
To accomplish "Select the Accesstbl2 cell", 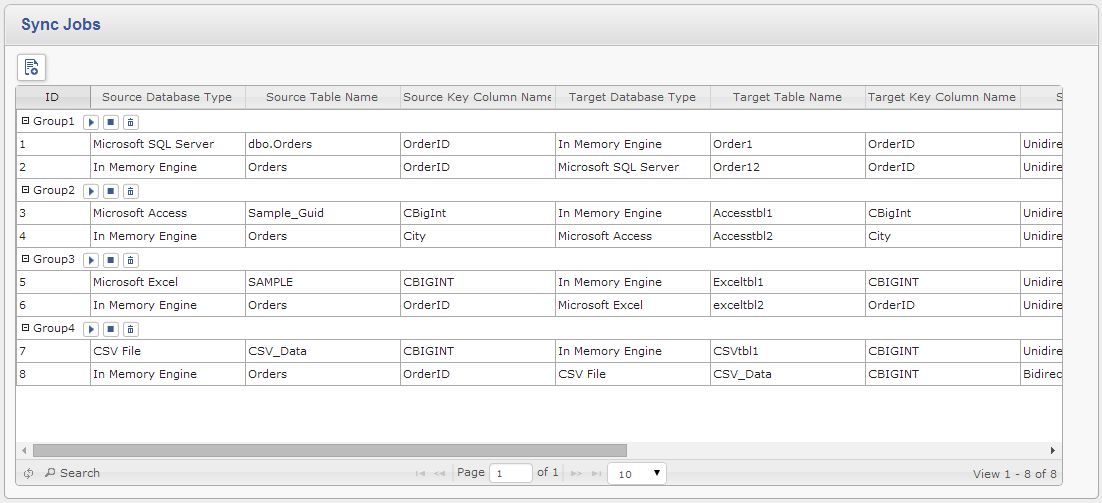I will pos(788,236).
